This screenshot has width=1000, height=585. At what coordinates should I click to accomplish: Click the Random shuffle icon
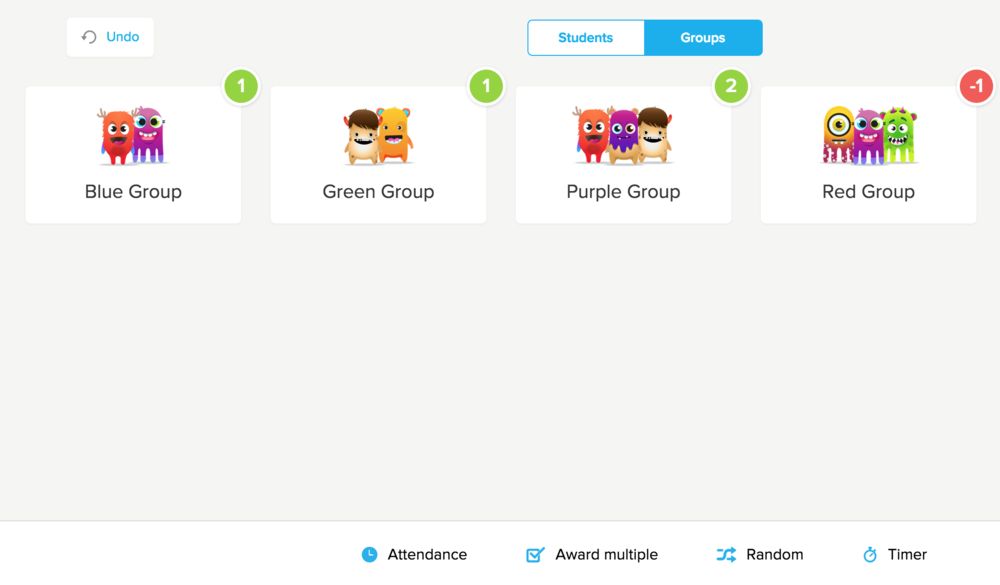(x=726, y=554)
